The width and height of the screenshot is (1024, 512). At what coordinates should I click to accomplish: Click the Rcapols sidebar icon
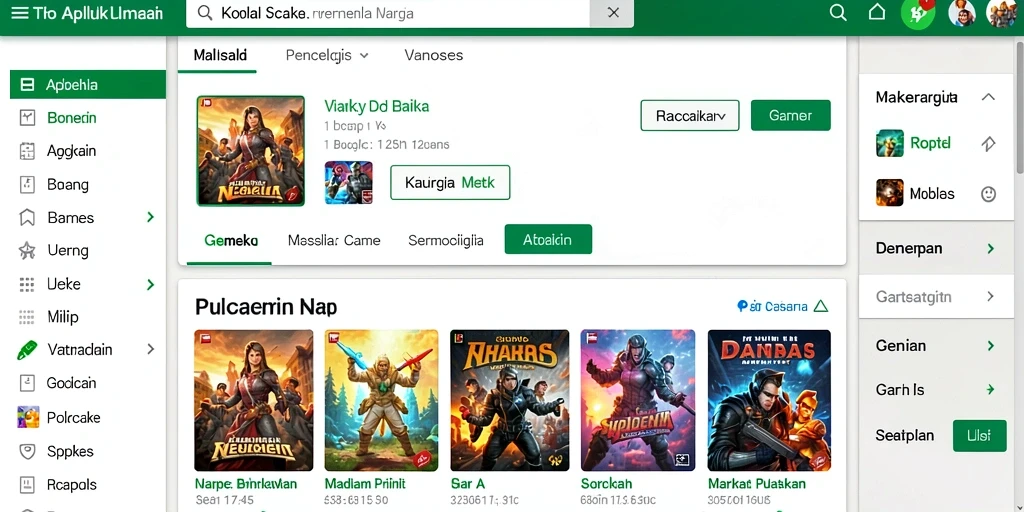click(27, 485)
